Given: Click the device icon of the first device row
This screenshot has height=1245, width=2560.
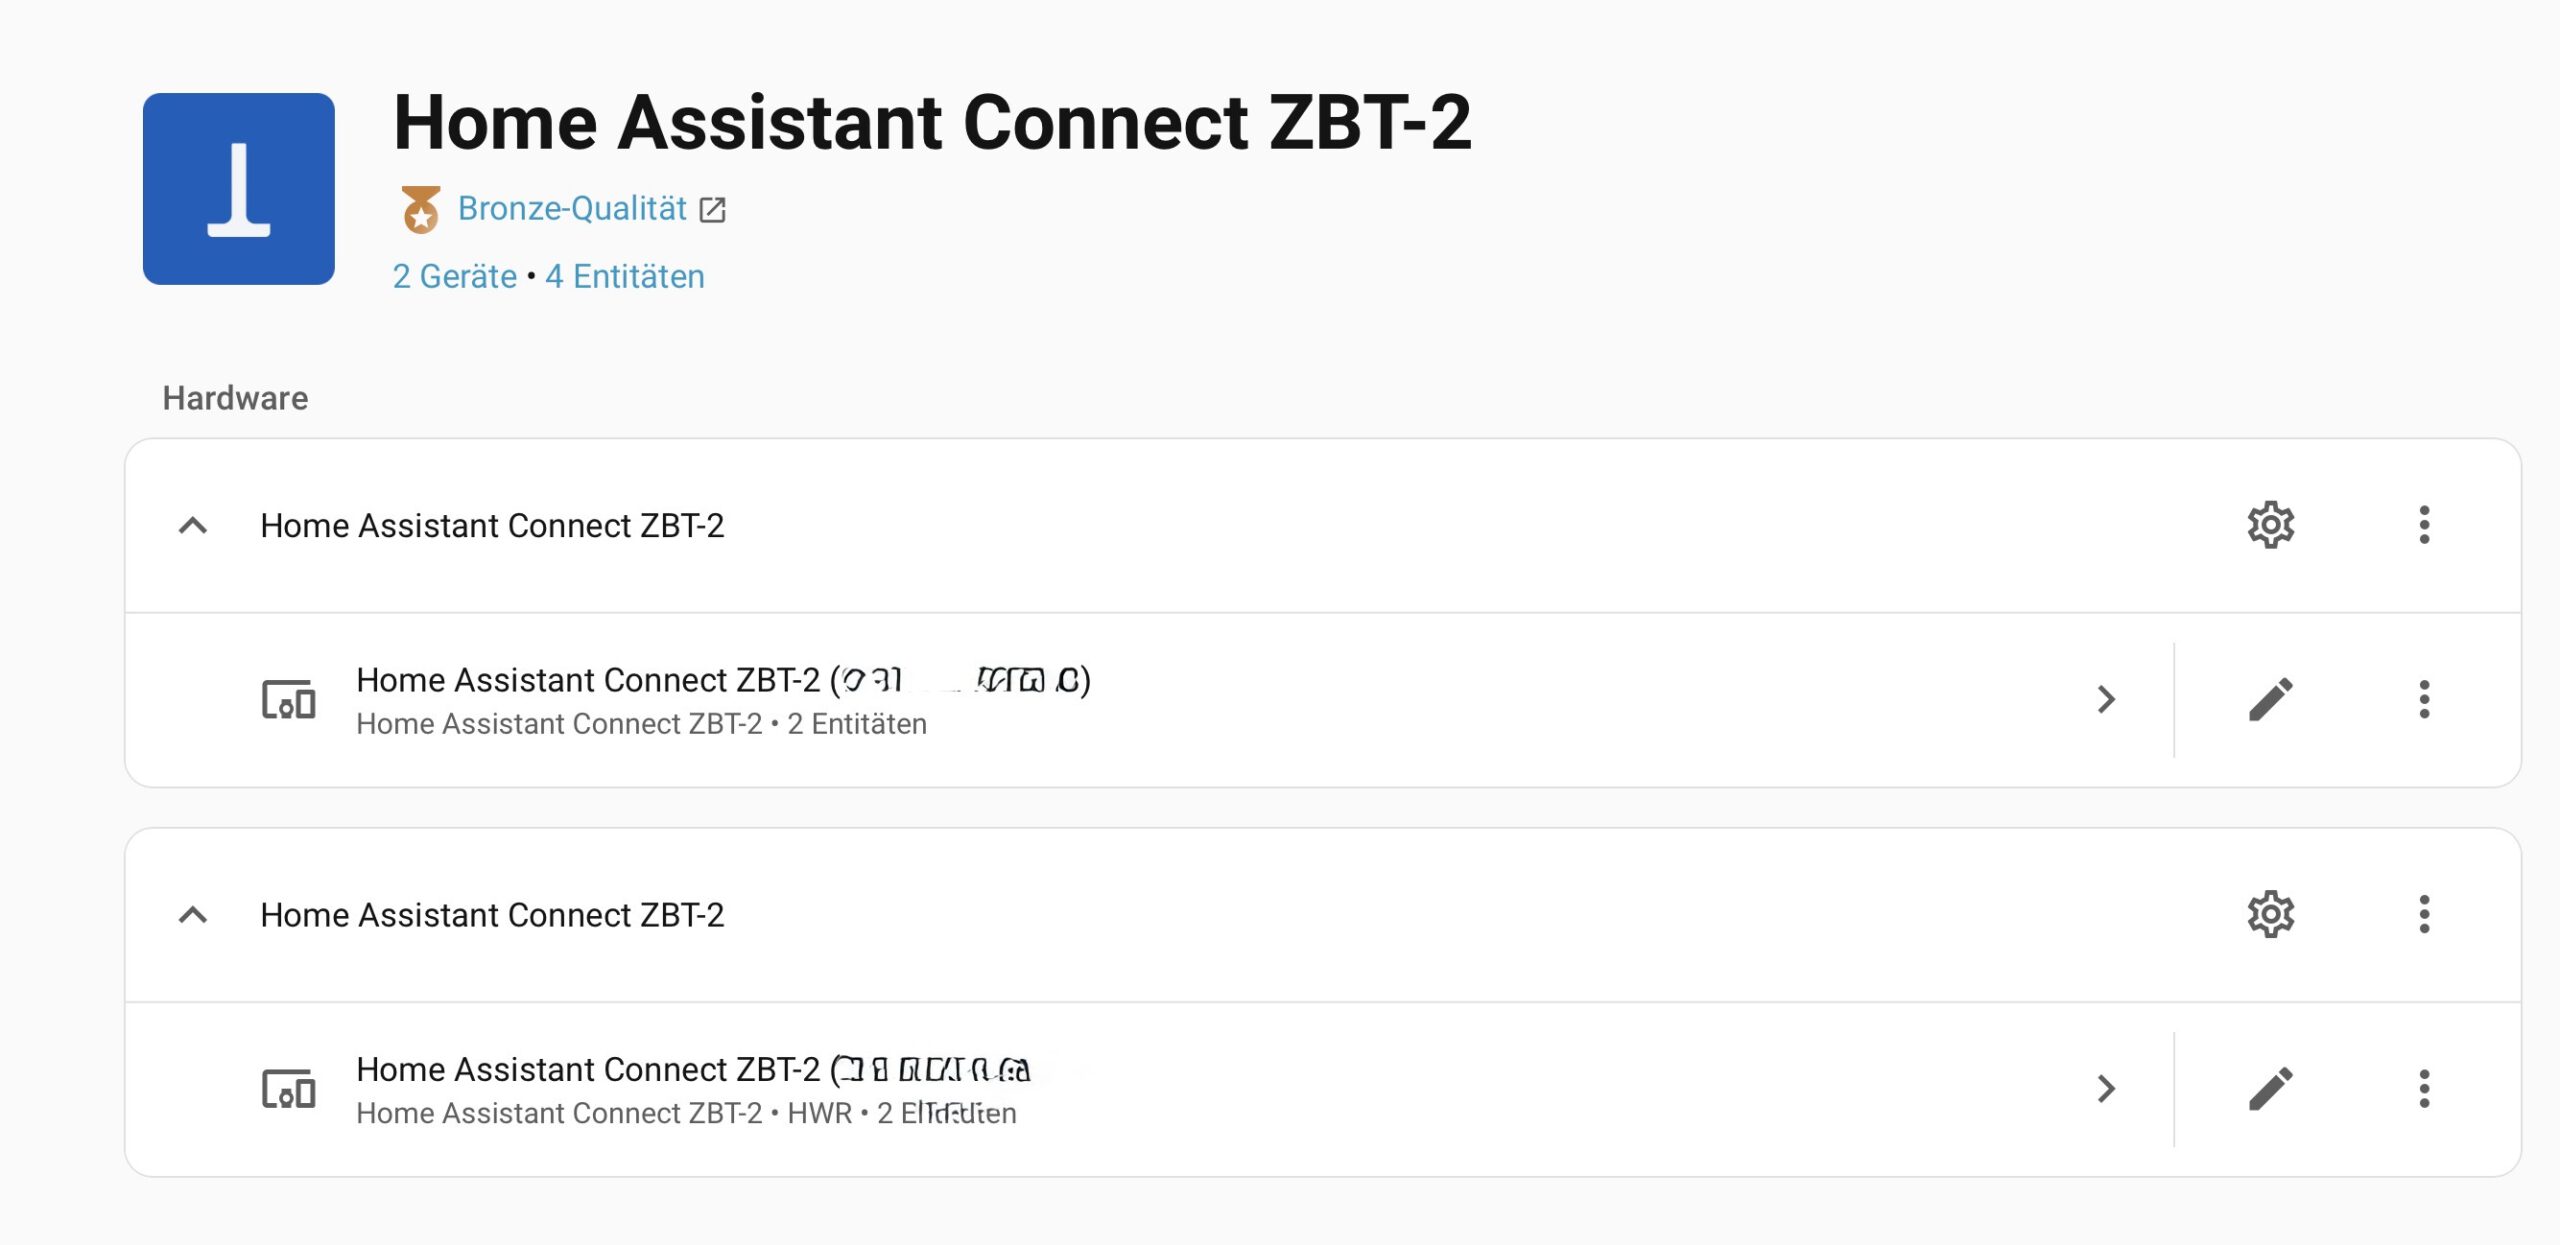Looking at the screenshot, I should pos(288,699).
